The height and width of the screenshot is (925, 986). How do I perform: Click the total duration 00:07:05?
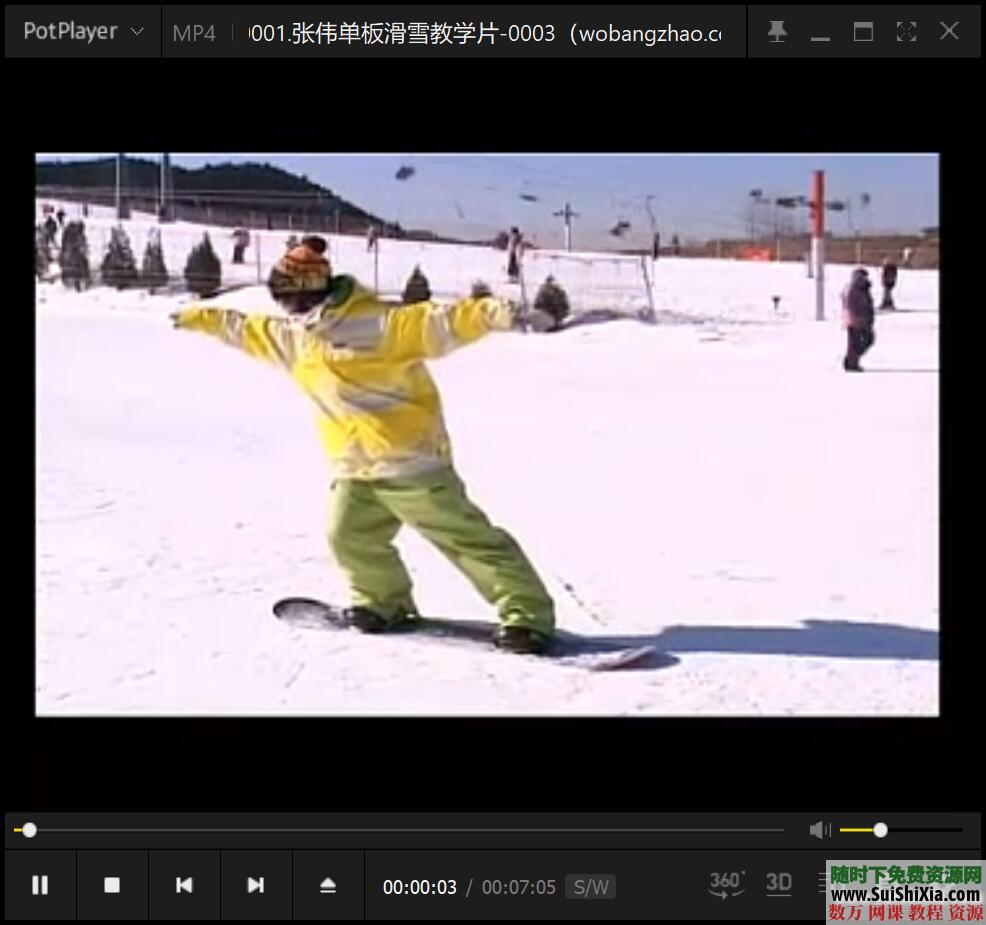pos(518,887)
